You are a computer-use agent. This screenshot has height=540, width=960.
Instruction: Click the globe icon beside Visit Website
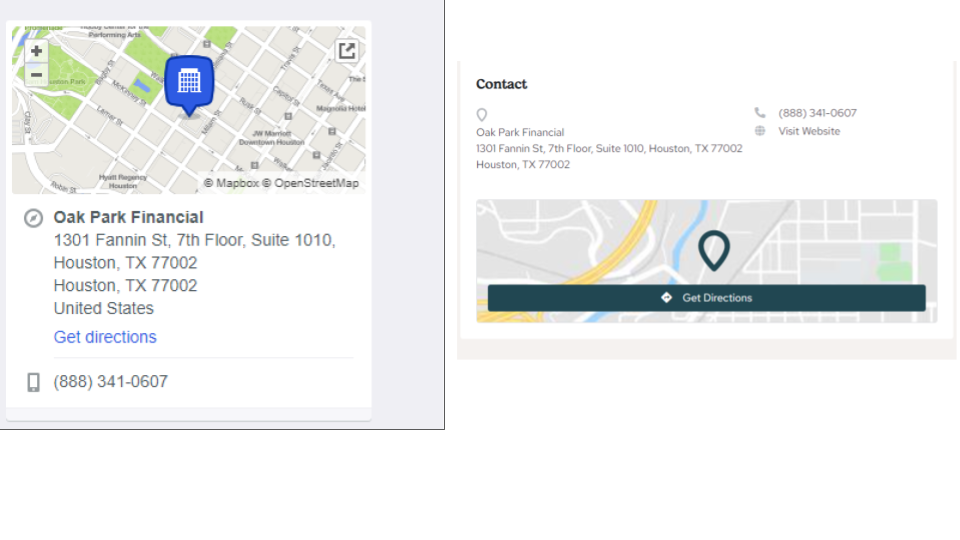(760, 131)
